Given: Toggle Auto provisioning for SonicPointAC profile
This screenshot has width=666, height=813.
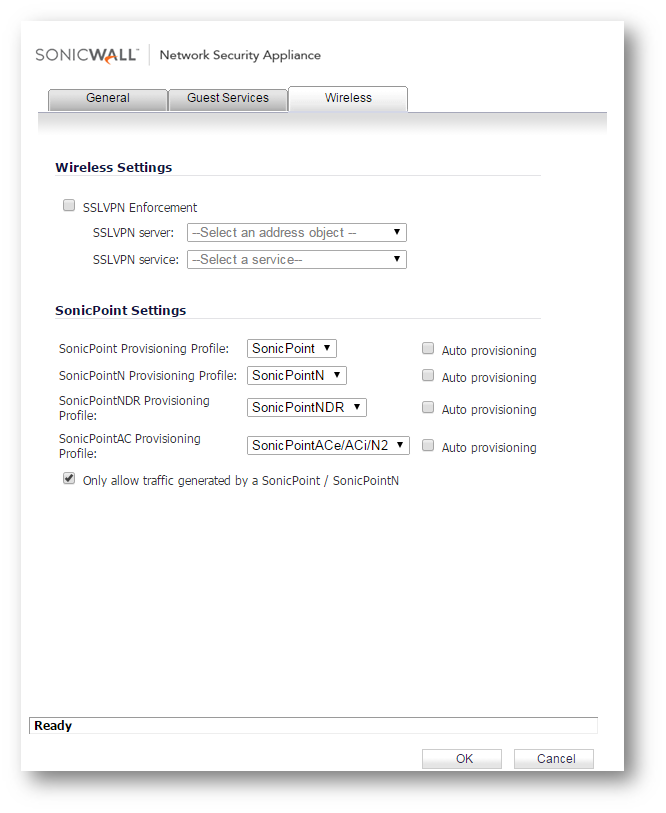Looking at the screenshot, I should click(428, 446).
